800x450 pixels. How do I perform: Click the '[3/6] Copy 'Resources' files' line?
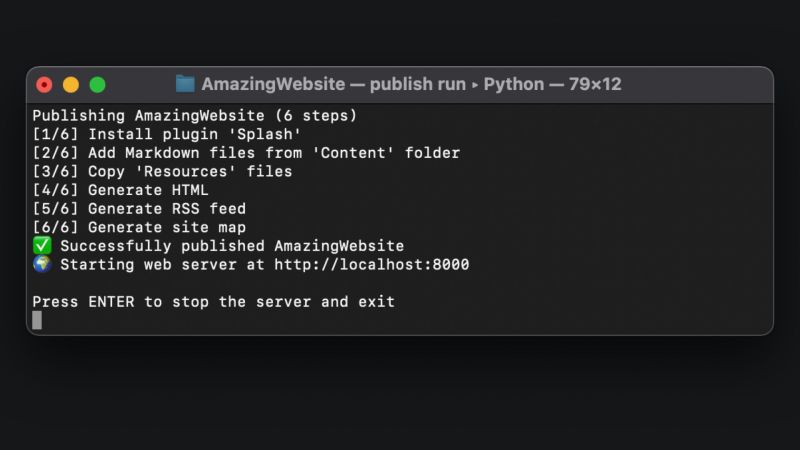click(162, 171)
